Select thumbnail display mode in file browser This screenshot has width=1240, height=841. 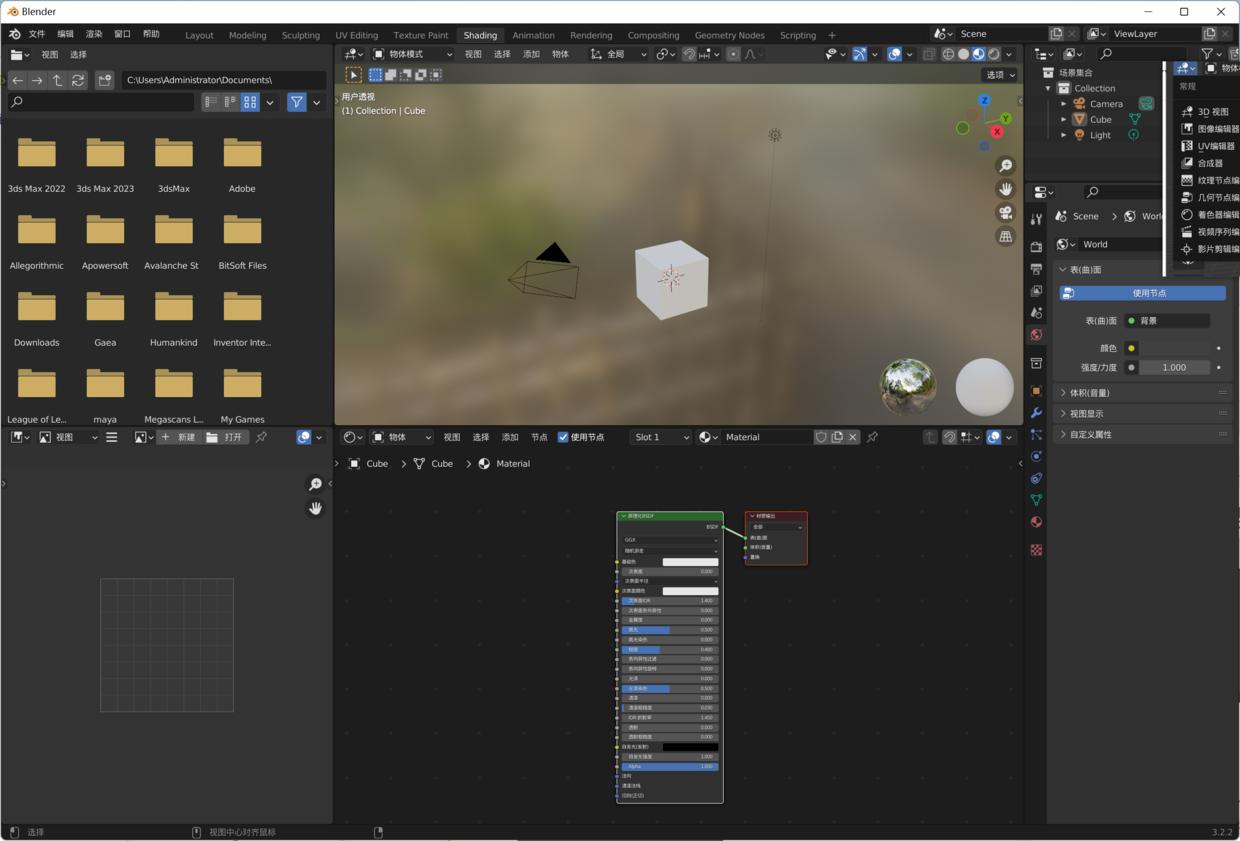(x=249, y=102)
